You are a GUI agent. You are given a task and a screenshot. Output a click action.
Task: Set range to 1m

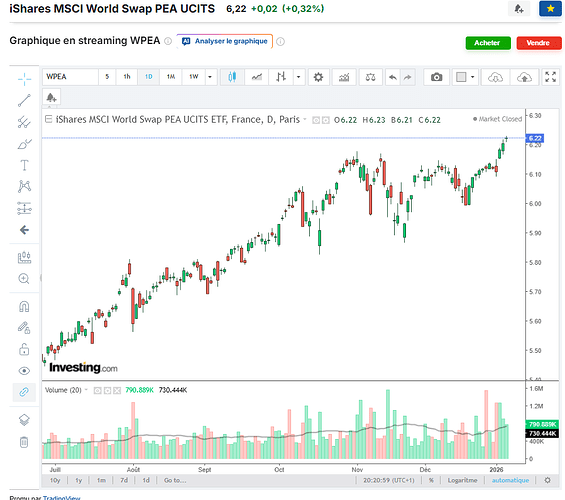point(101,480)
